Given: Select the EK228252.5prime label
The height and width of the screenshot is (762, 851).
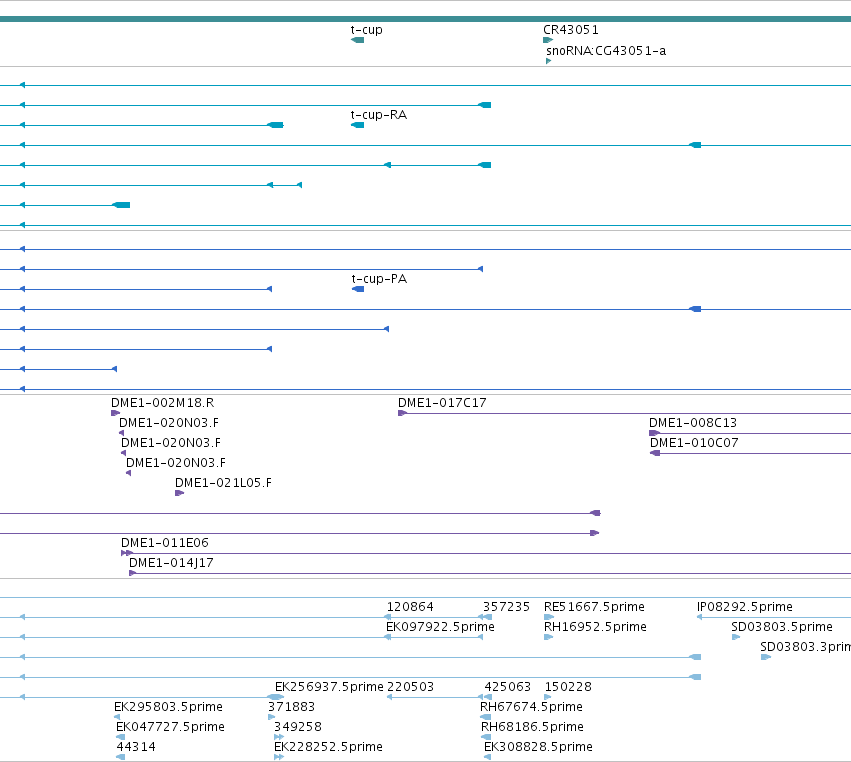Looking at the screenshot, I should [328, 747].
